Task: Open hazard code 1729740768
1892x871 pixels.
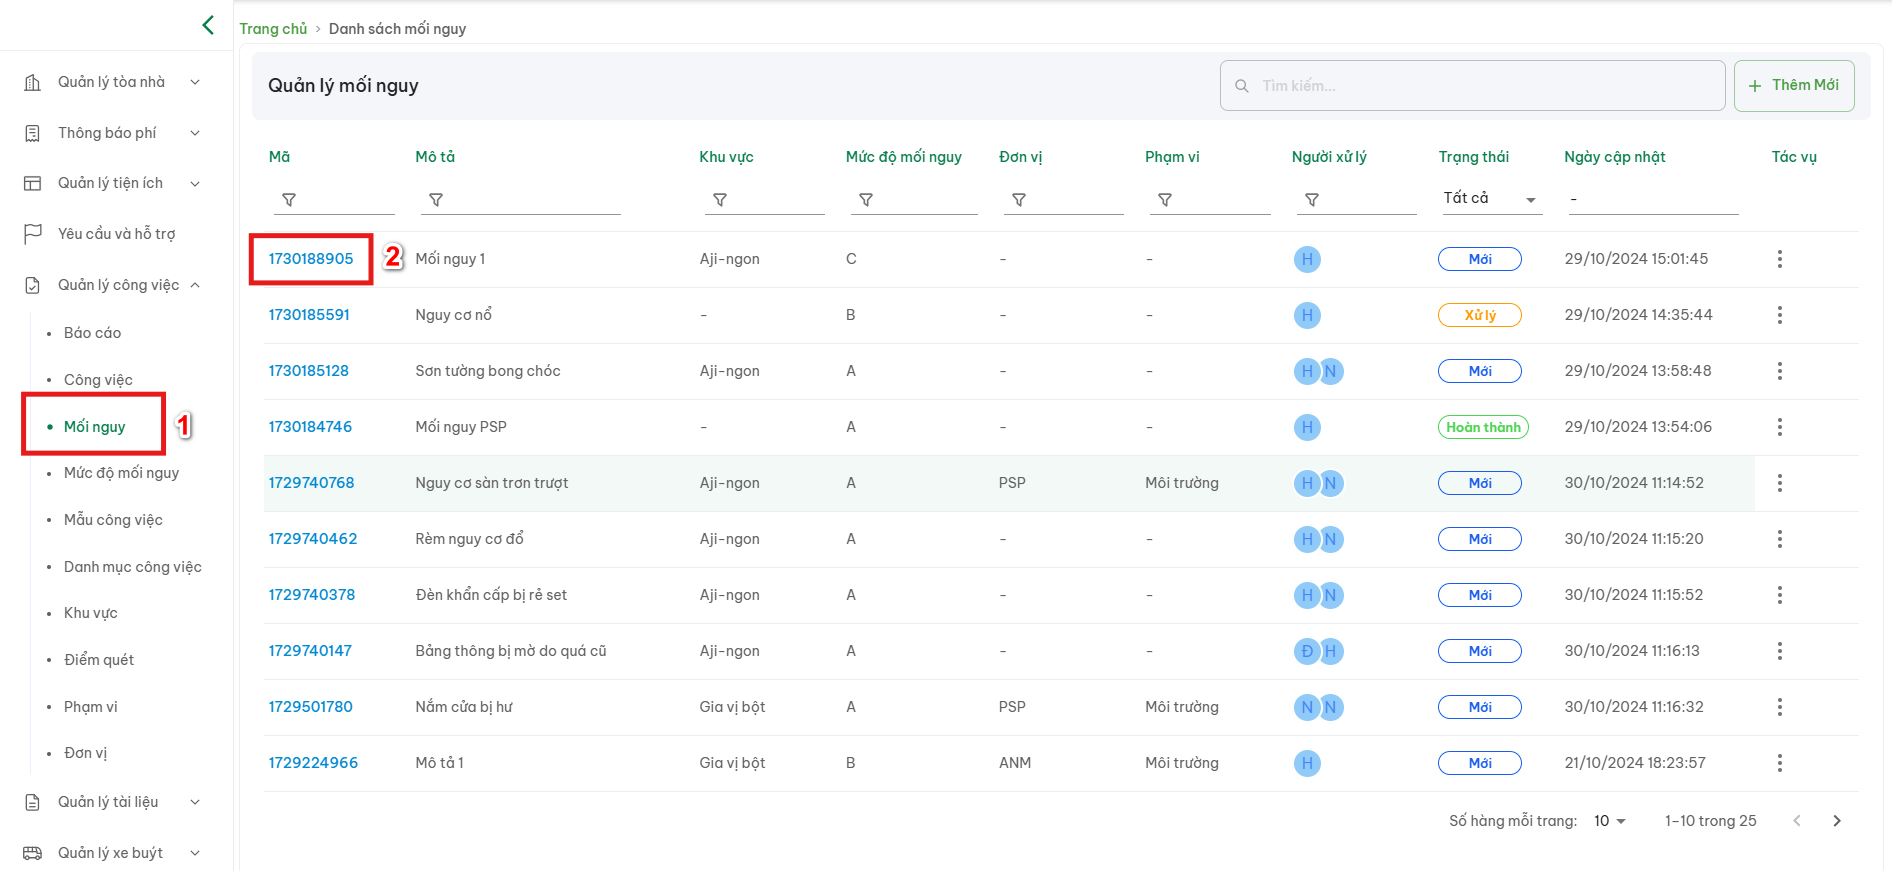Action: click(311, 483)
